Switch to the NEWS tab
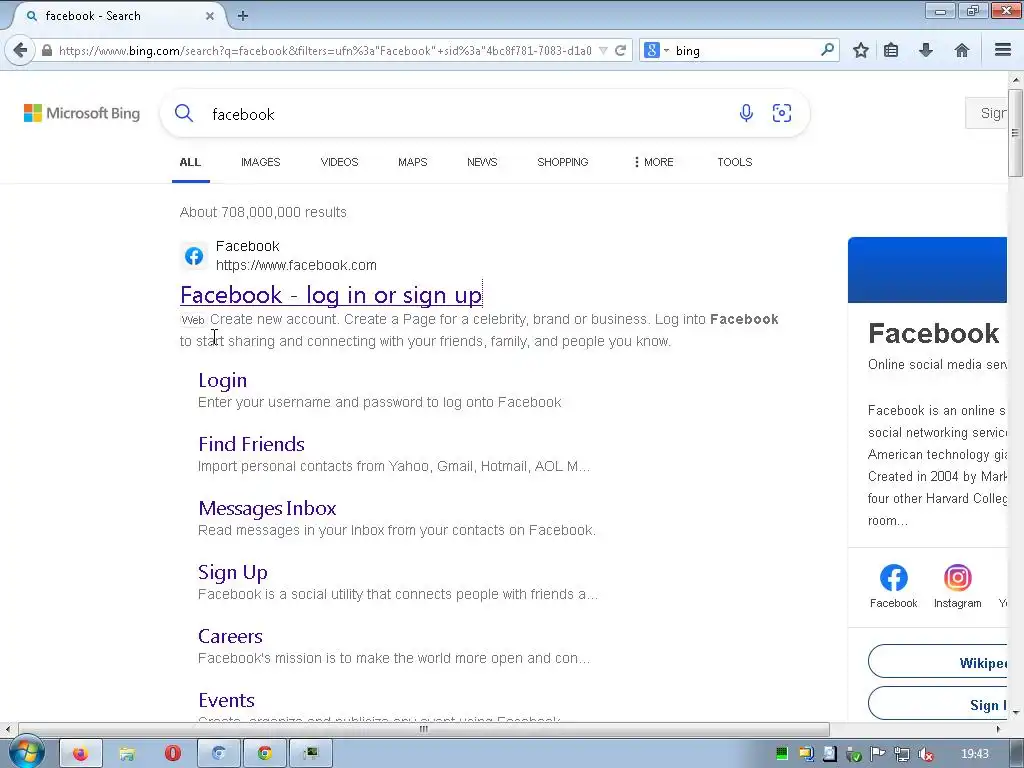Image resolution: width=1024 pixels, height=768 pixels. pyautogui.click(x=482, y=162)
